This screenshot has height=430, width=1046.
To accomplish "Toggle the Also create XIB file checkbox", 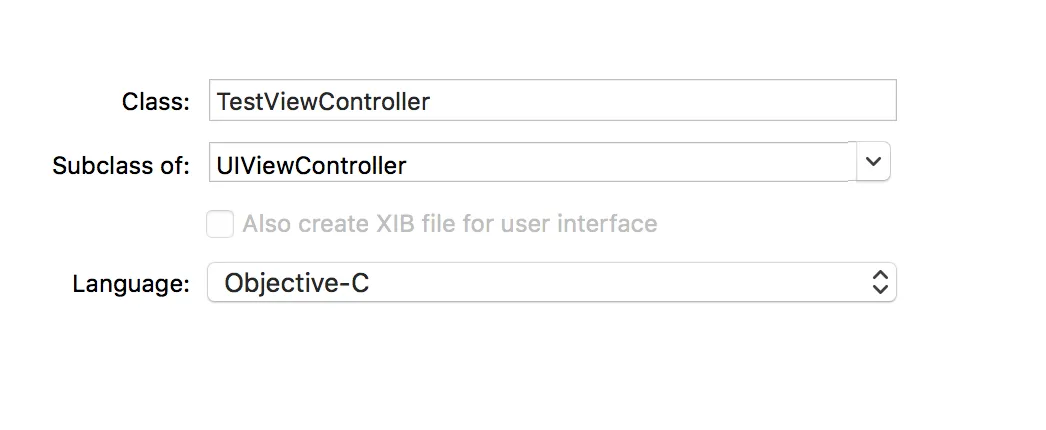I will [220, 224].
